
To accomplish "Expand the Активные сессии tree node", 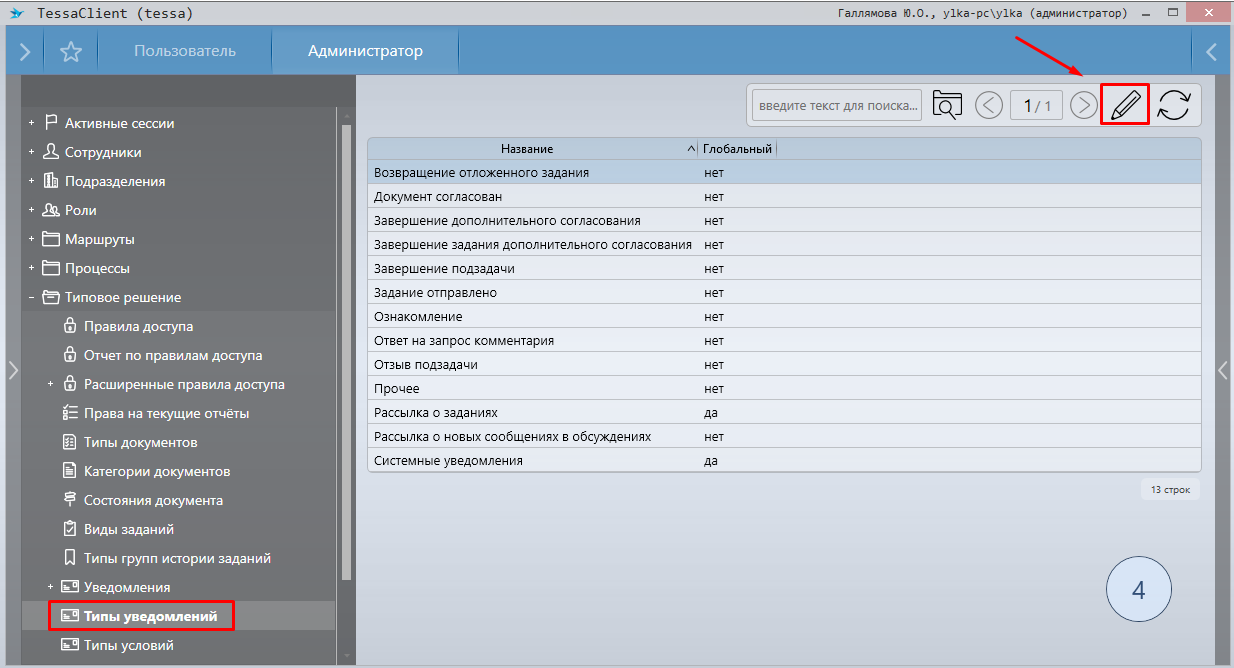I will tap(32, 123).
